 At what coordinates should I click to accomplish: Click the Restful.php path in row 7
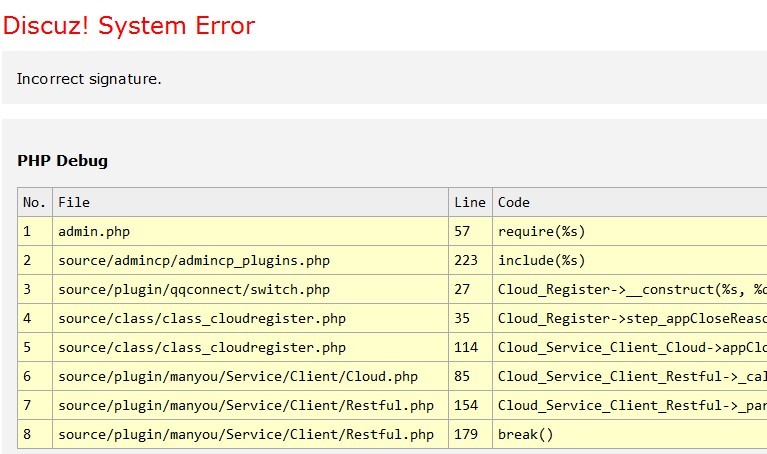(x=246, y=405)
